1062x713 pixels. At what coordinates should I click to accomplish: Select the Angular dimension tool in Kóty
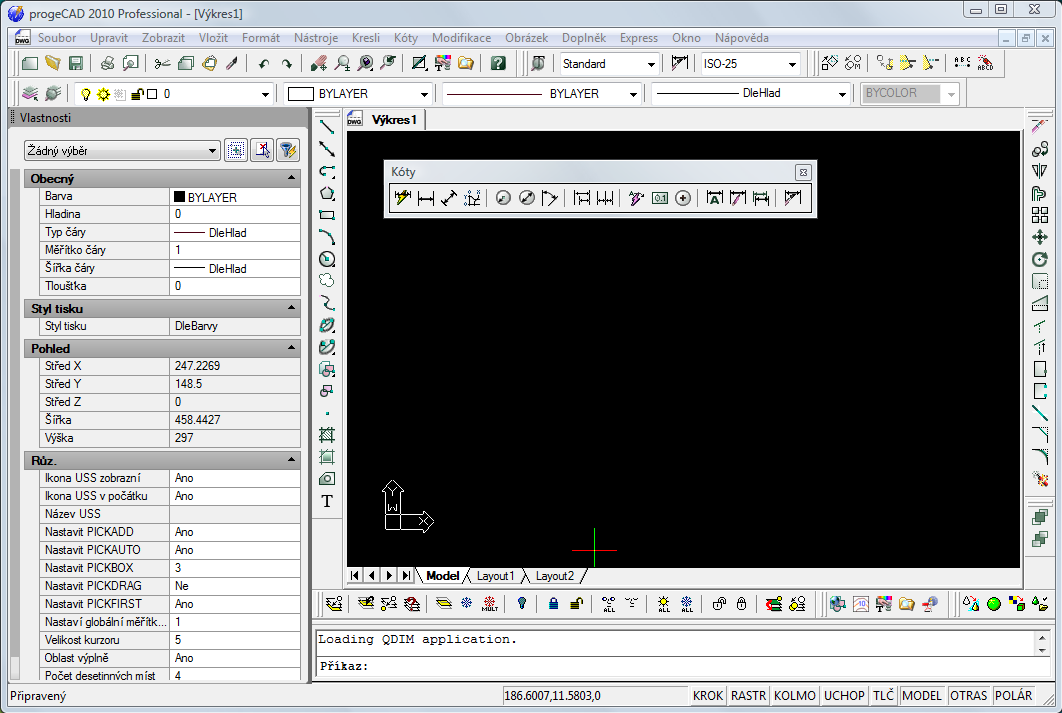pyautogui.click(x=549, y=198)
